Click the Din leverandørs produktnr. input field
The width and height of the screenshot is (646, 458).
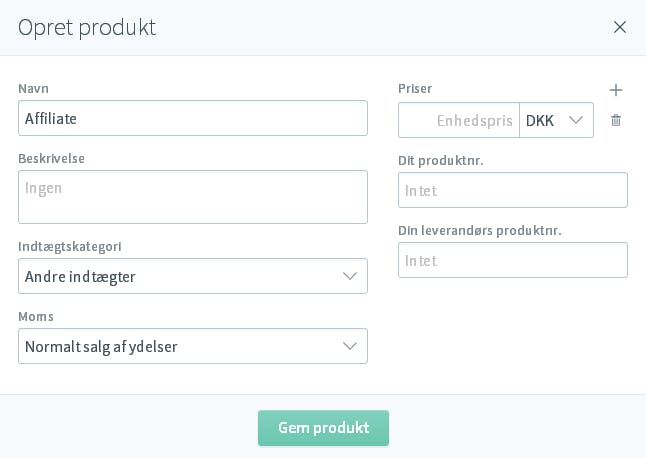click(513, 260)
